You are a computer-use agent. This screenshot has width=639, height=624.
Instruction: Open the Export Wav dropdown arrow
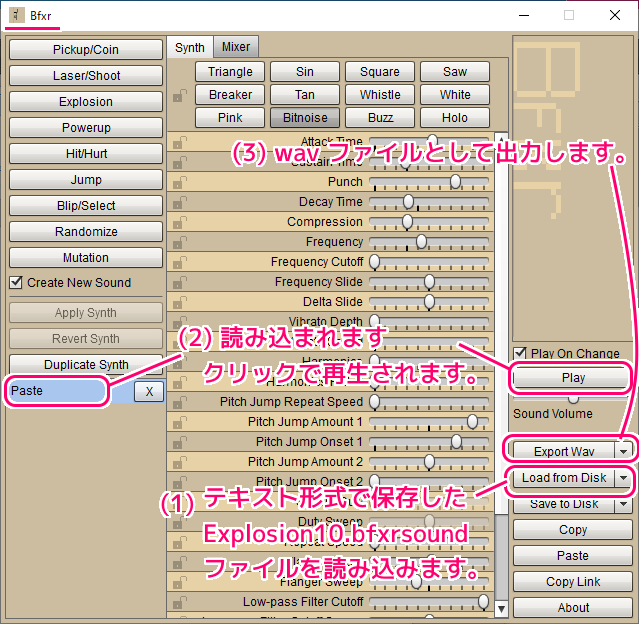pos(623,451)
